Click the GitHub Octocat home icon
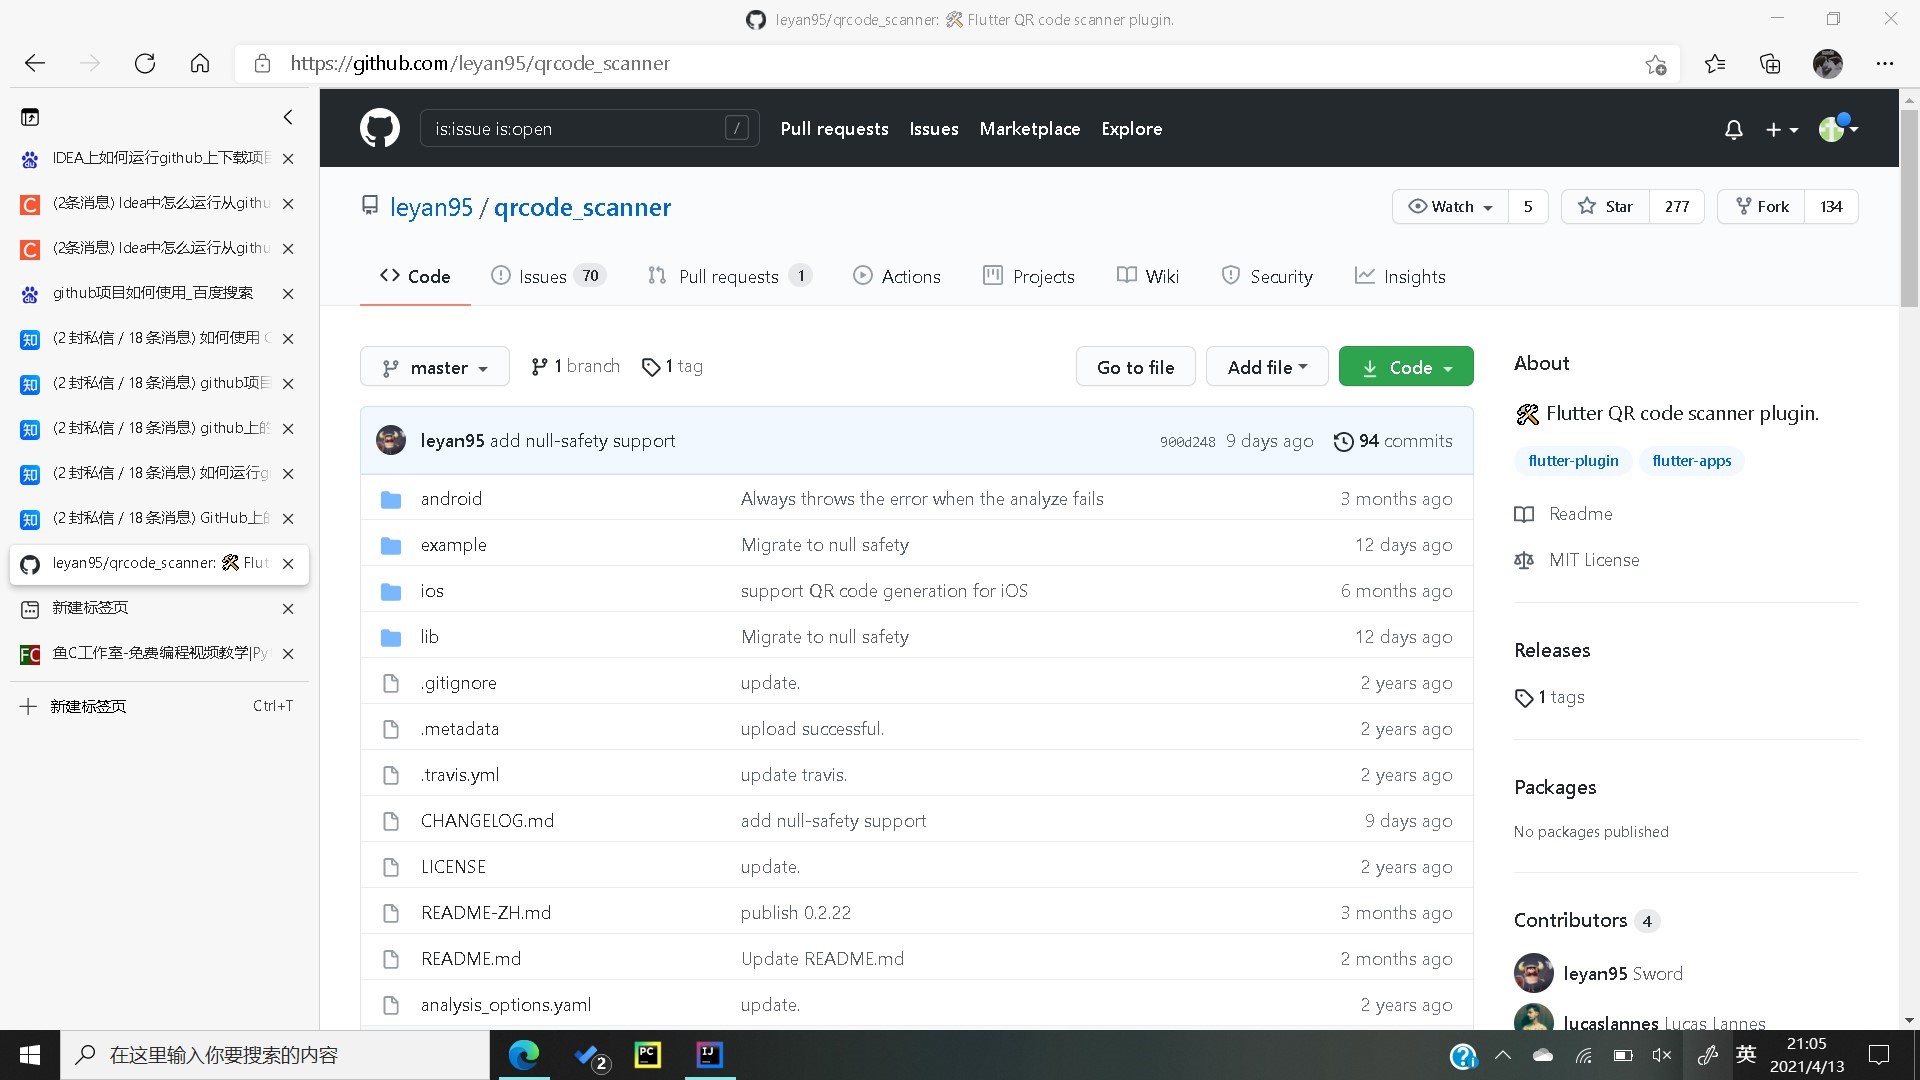The image size is (1920, 1080). (378, 128)
